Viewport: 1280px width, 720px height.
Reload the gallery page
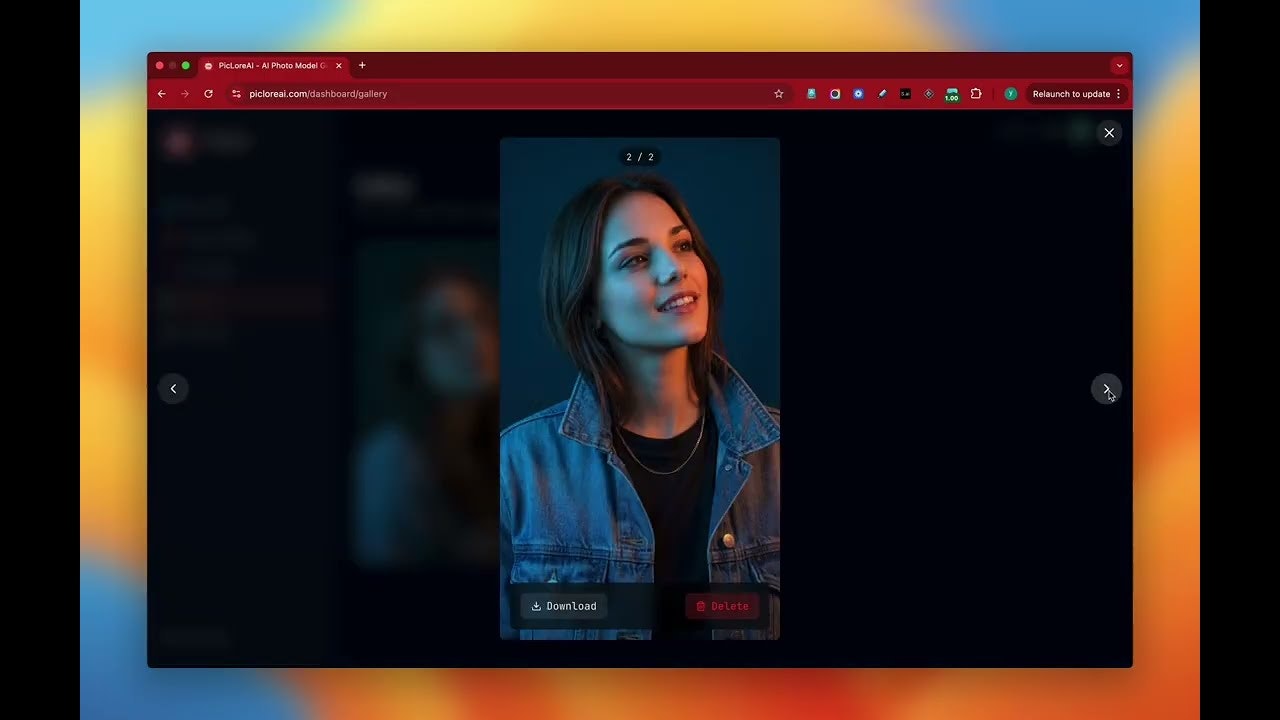208,94
